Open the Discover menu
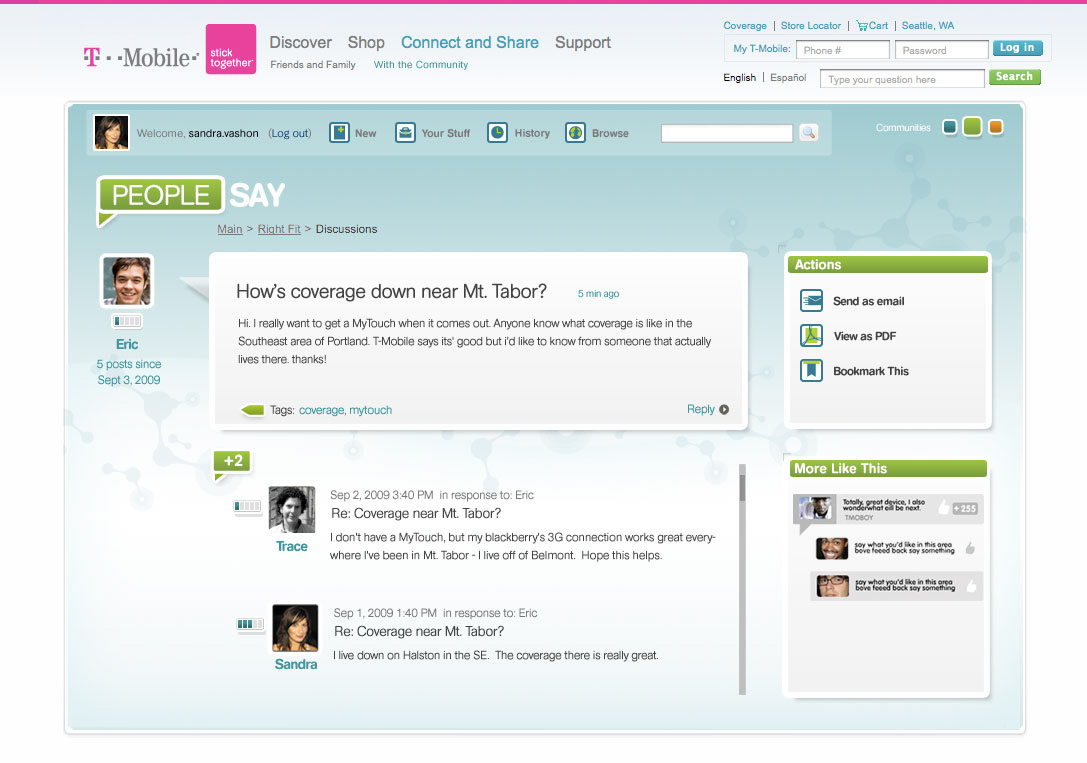 click(300, 42)
